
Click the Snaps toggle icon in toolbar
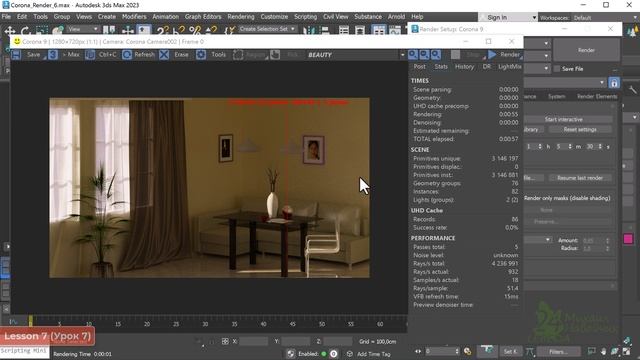click(163, 31)
